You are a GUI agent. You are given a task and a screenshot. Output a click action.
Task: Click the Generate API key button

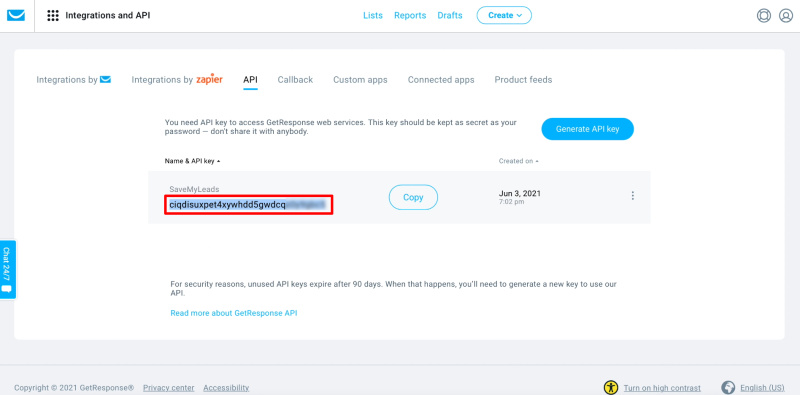[587, 129]
